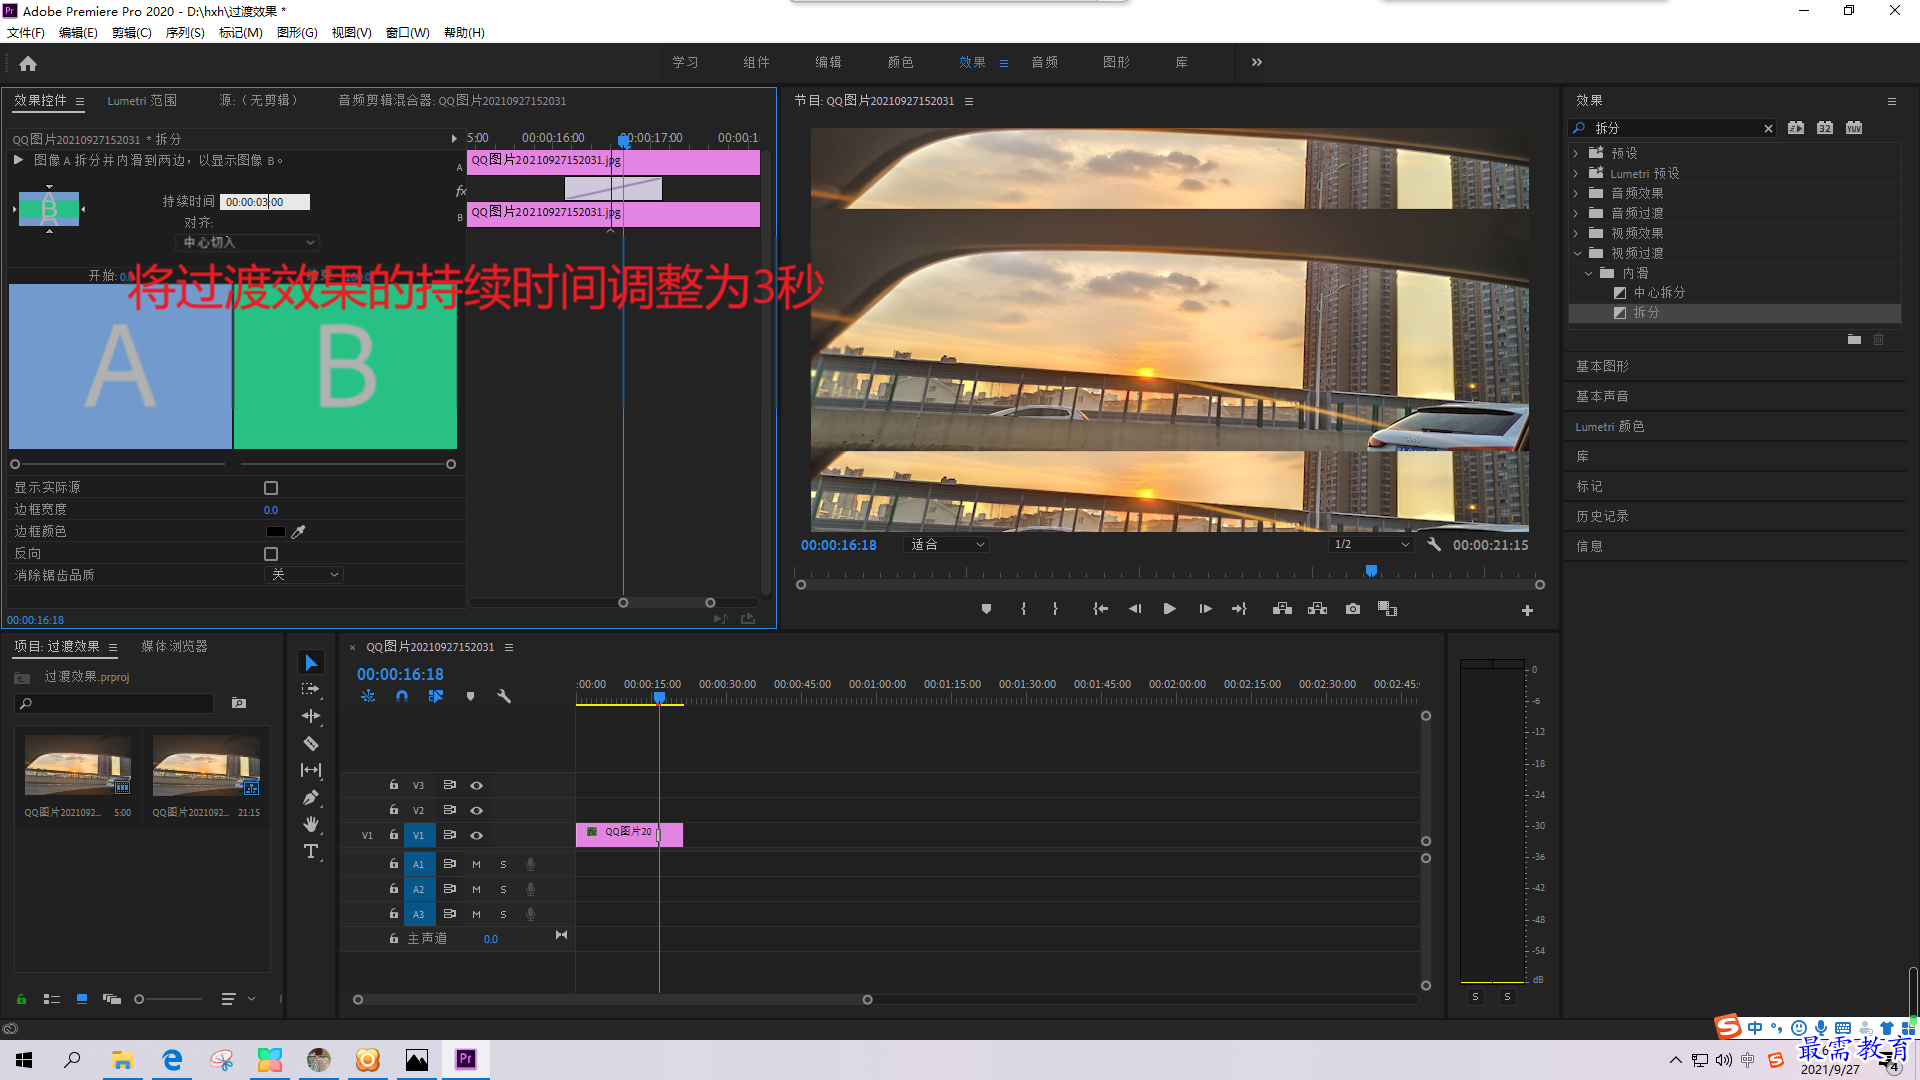Select the Slip tool
The width and height of the screenshot is (1920, 1080).
311,770
